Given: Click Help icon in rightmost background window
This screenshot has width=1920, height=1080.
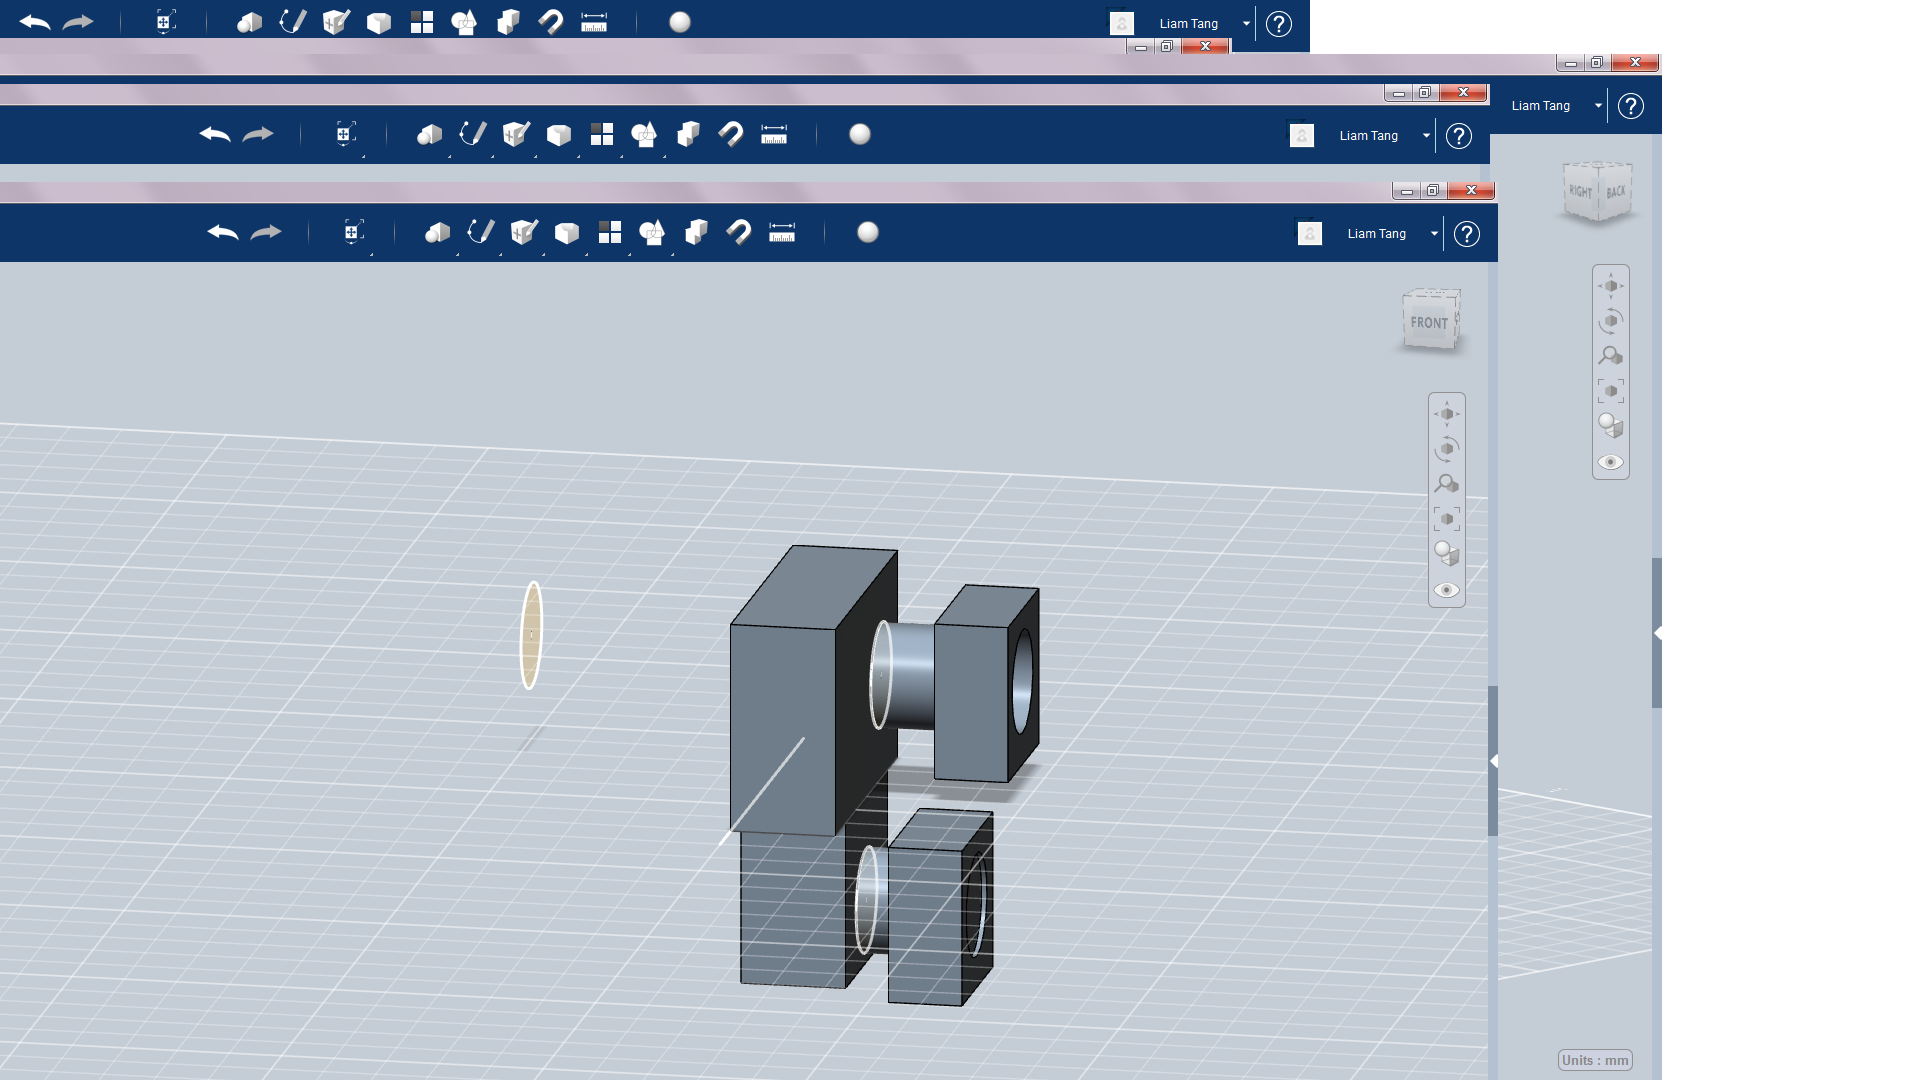Looking at the screenshot, I should (x=1631, y=106).
